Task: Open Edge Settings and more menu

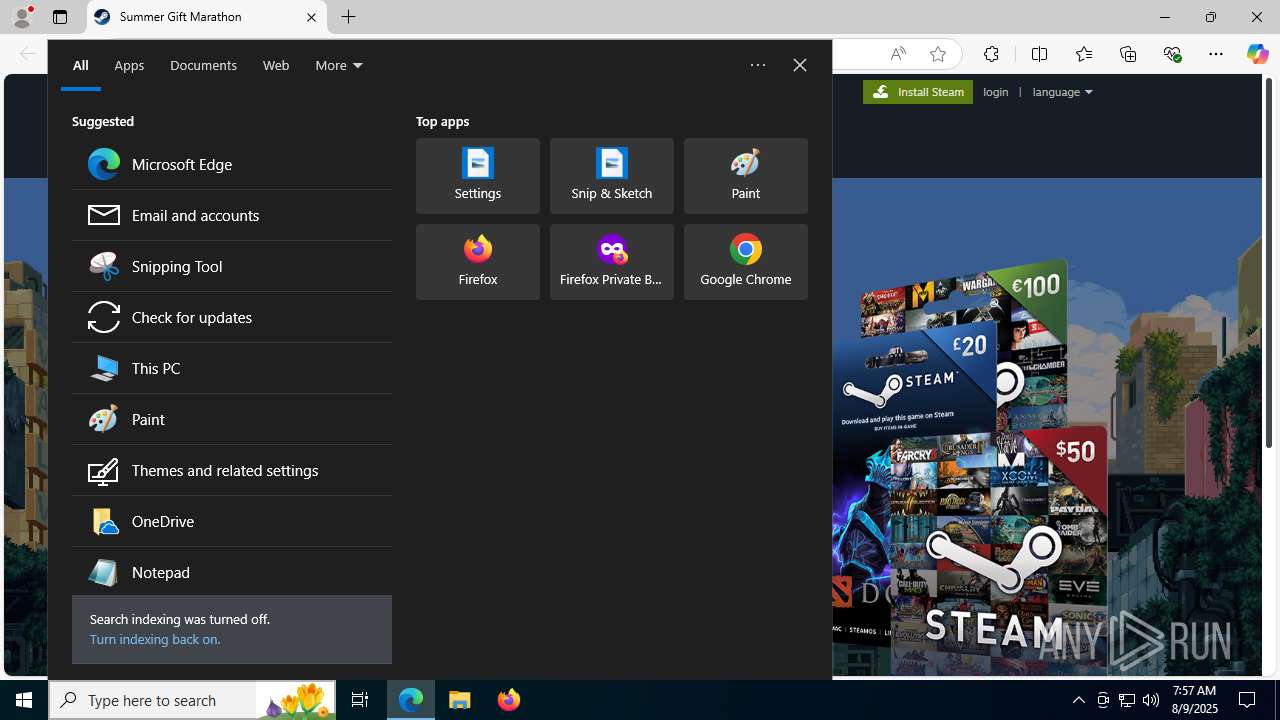Action: click(1216, 54)
